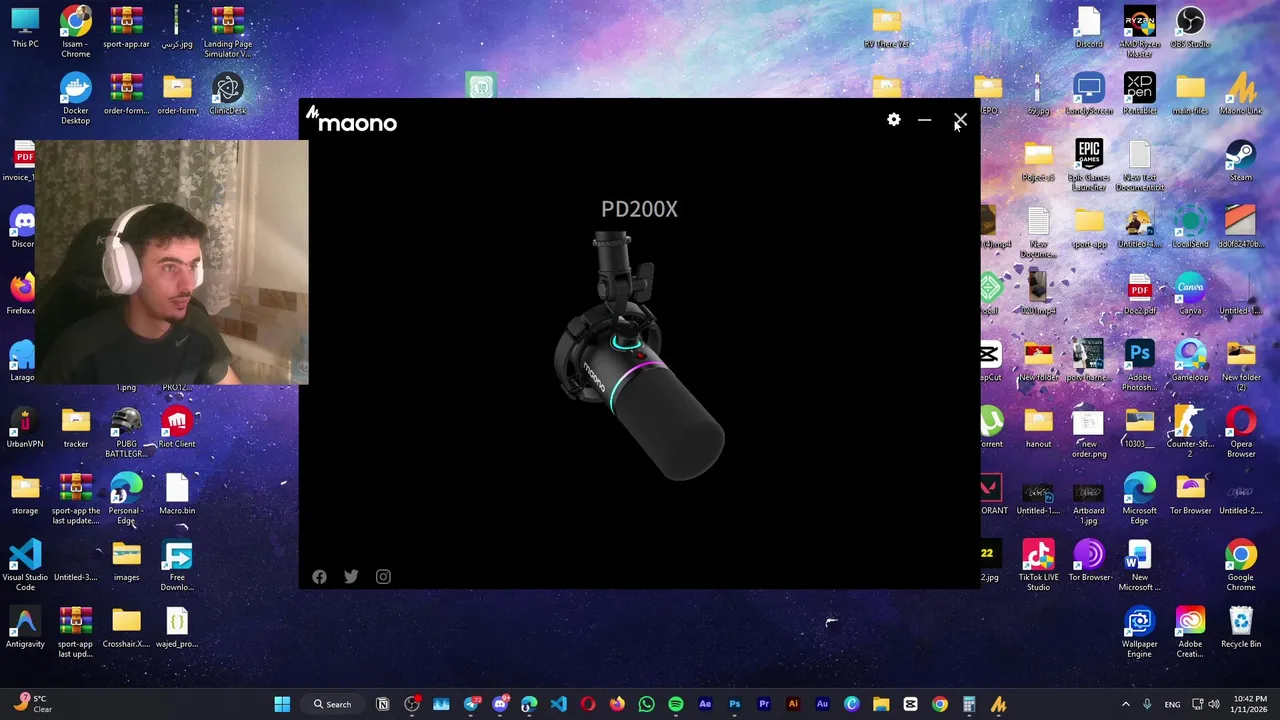1280x720 pixels.
Task: Select the Macro.bin file on desktop
Action: click(177, 495)
